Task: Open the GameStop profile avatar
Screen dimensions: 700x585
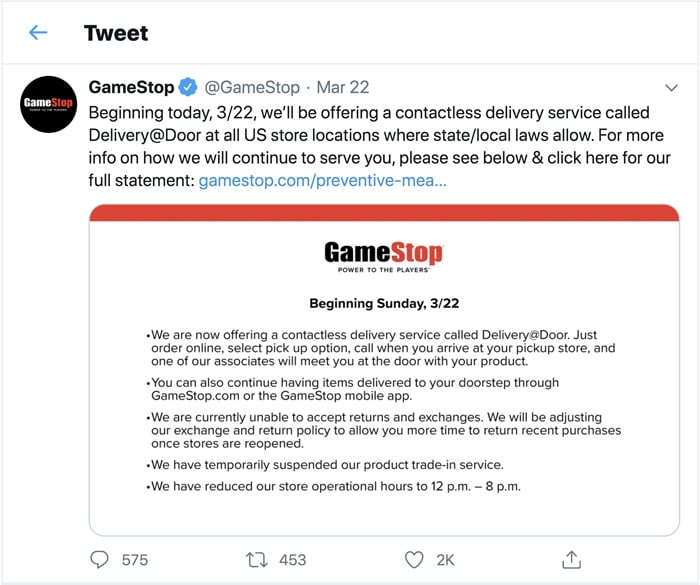Action: [x=49, y=104]
